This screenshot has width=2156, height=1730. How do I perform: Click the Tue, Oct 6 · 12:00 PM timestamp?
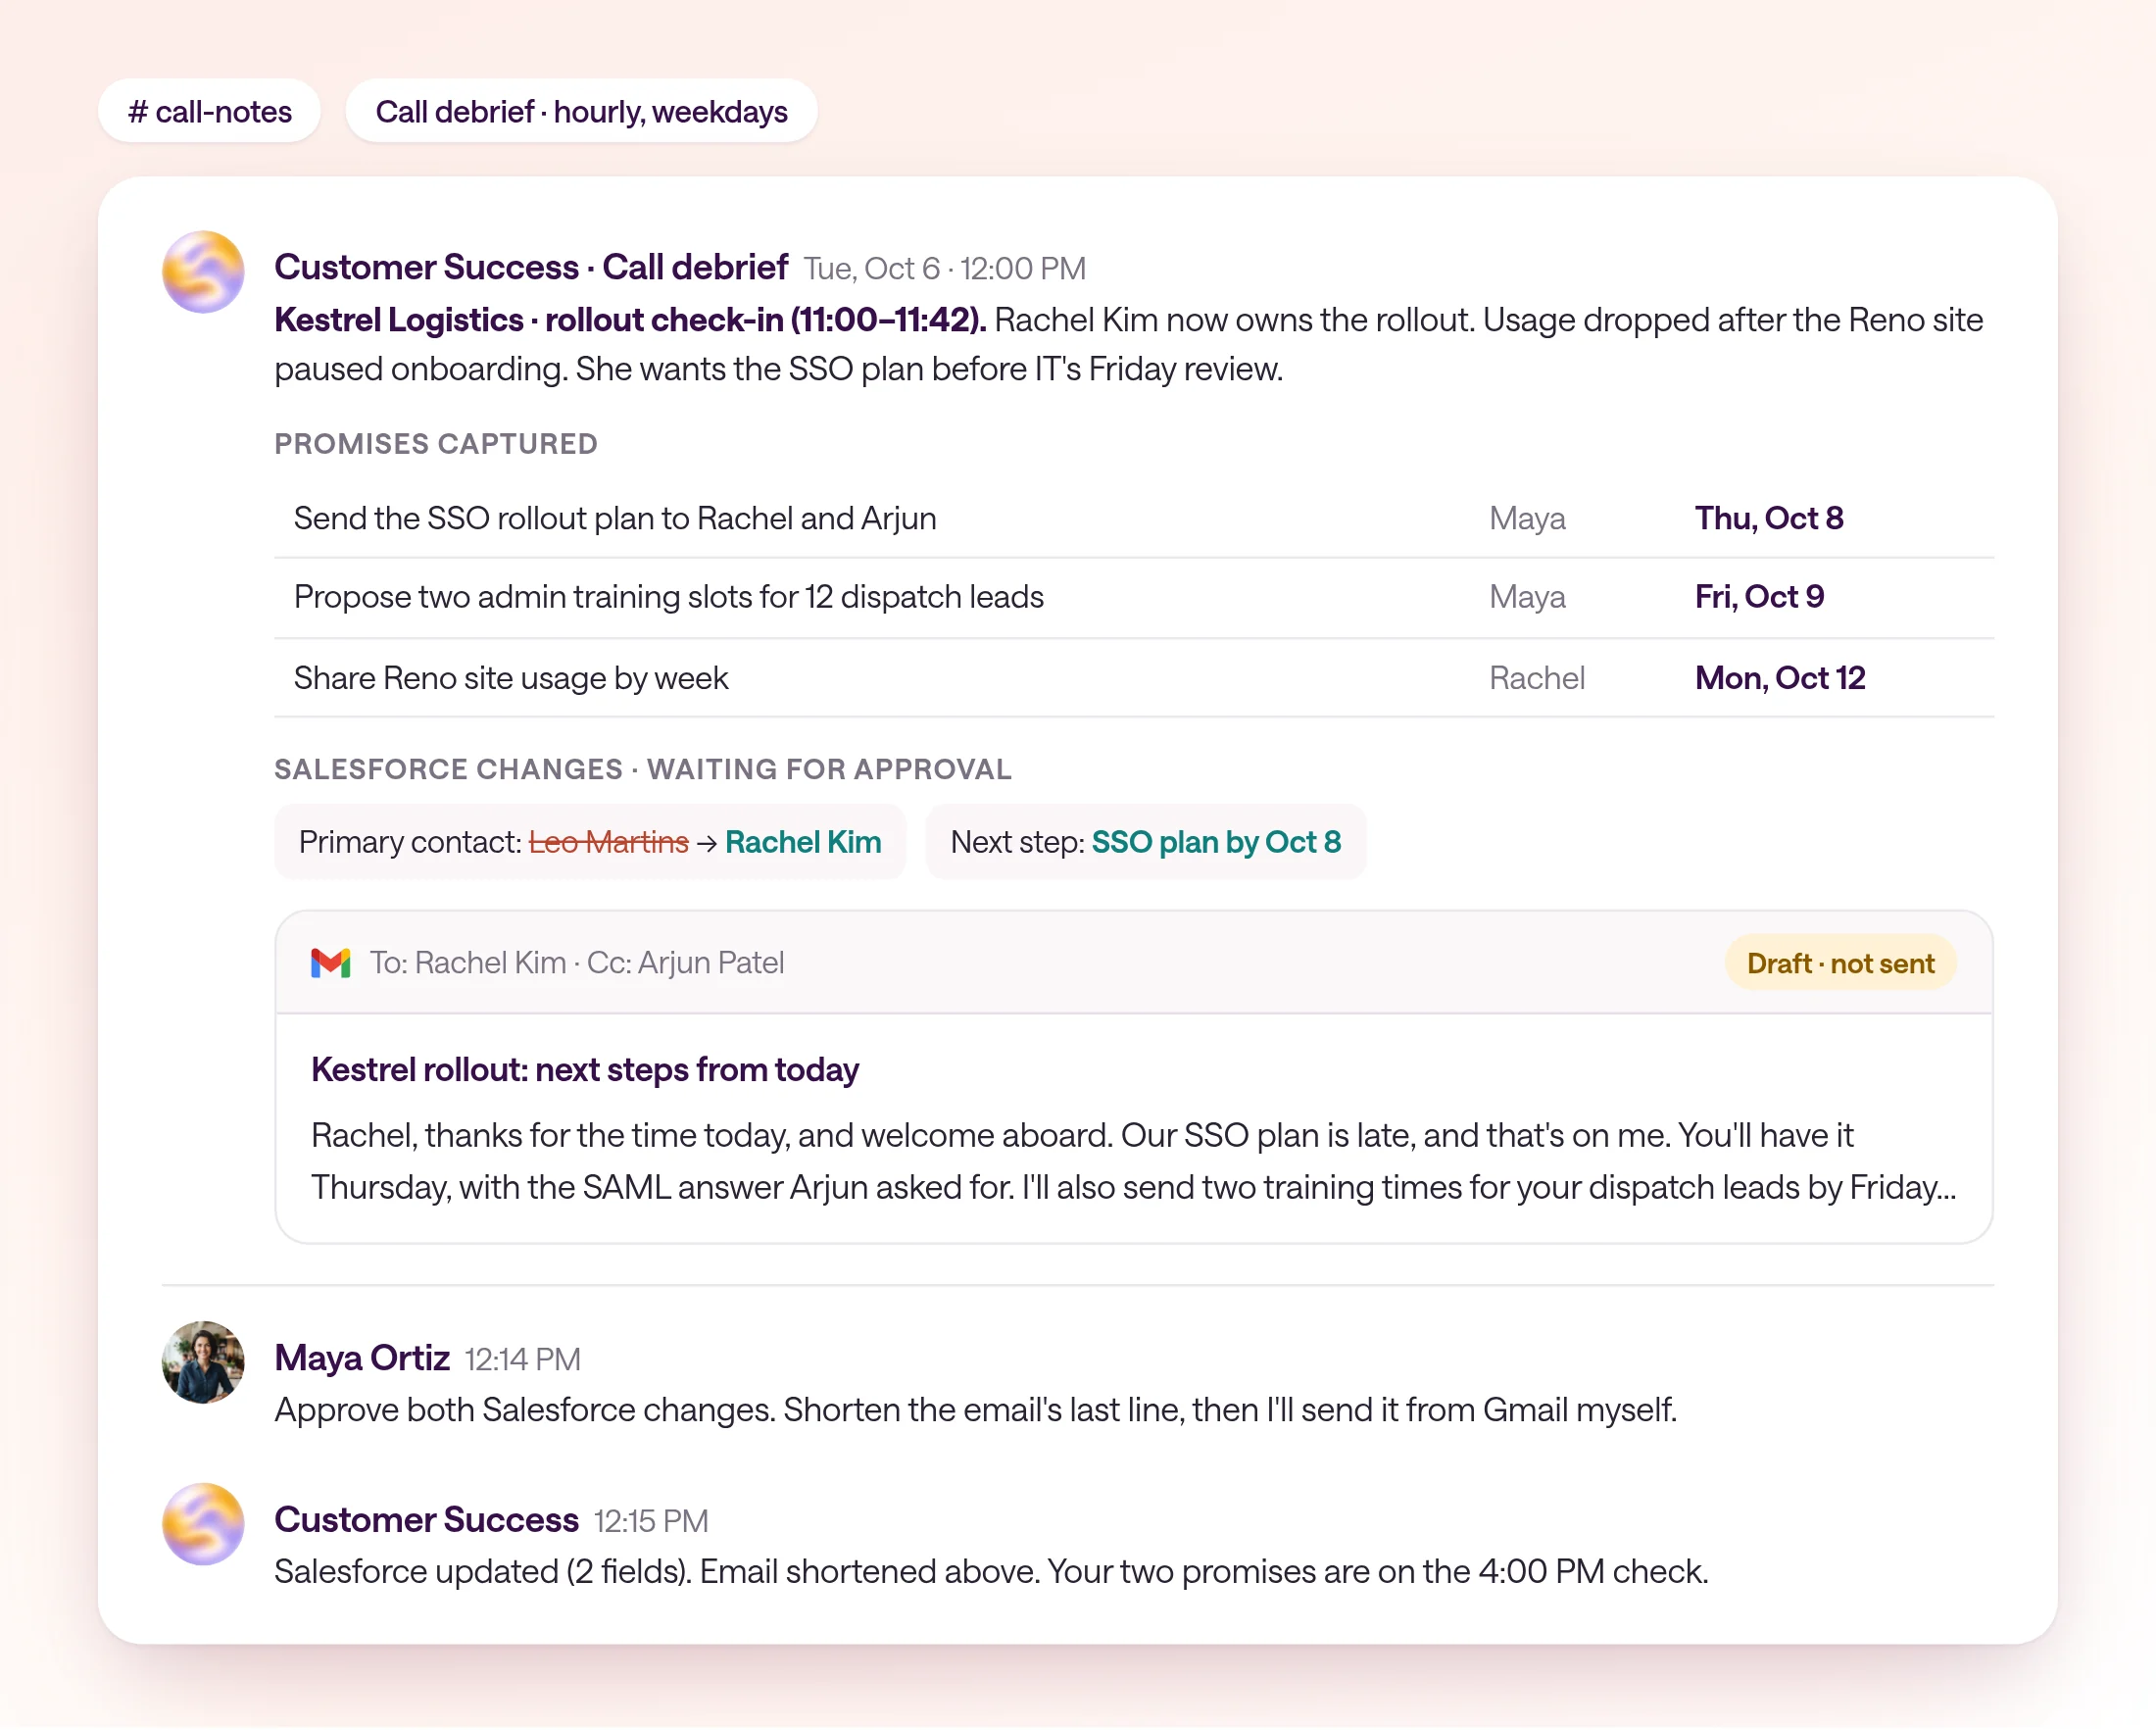tap(945, 269)
